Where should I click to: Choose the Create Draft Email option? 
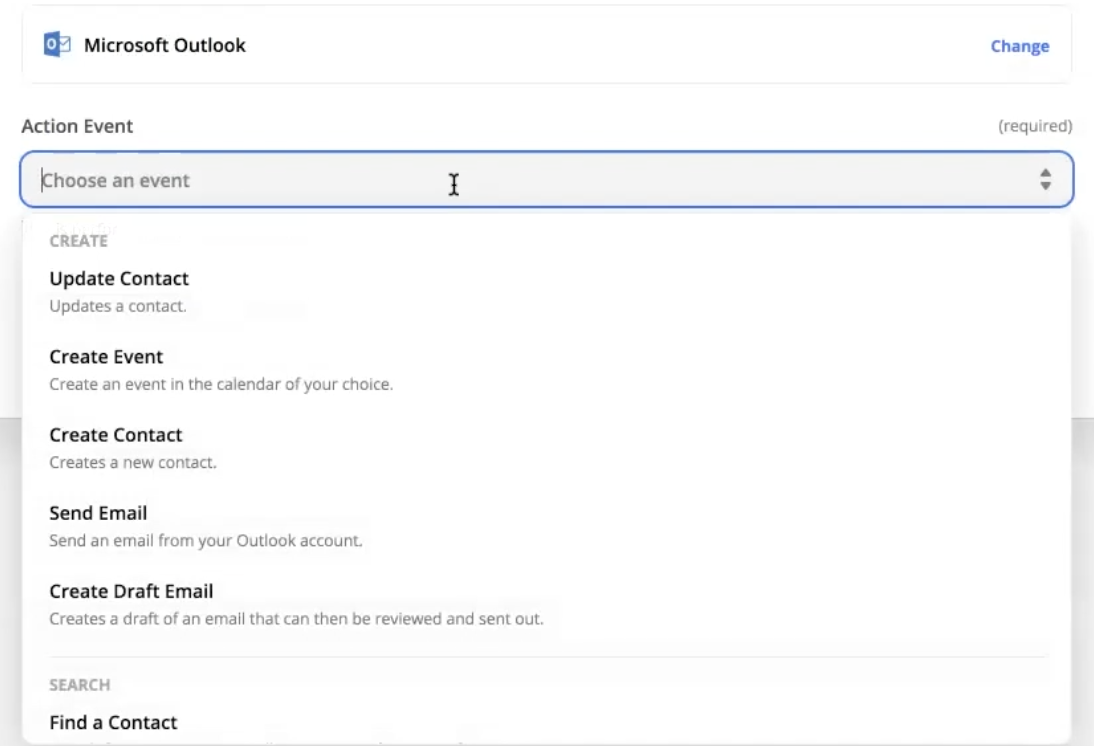[131, 591]
